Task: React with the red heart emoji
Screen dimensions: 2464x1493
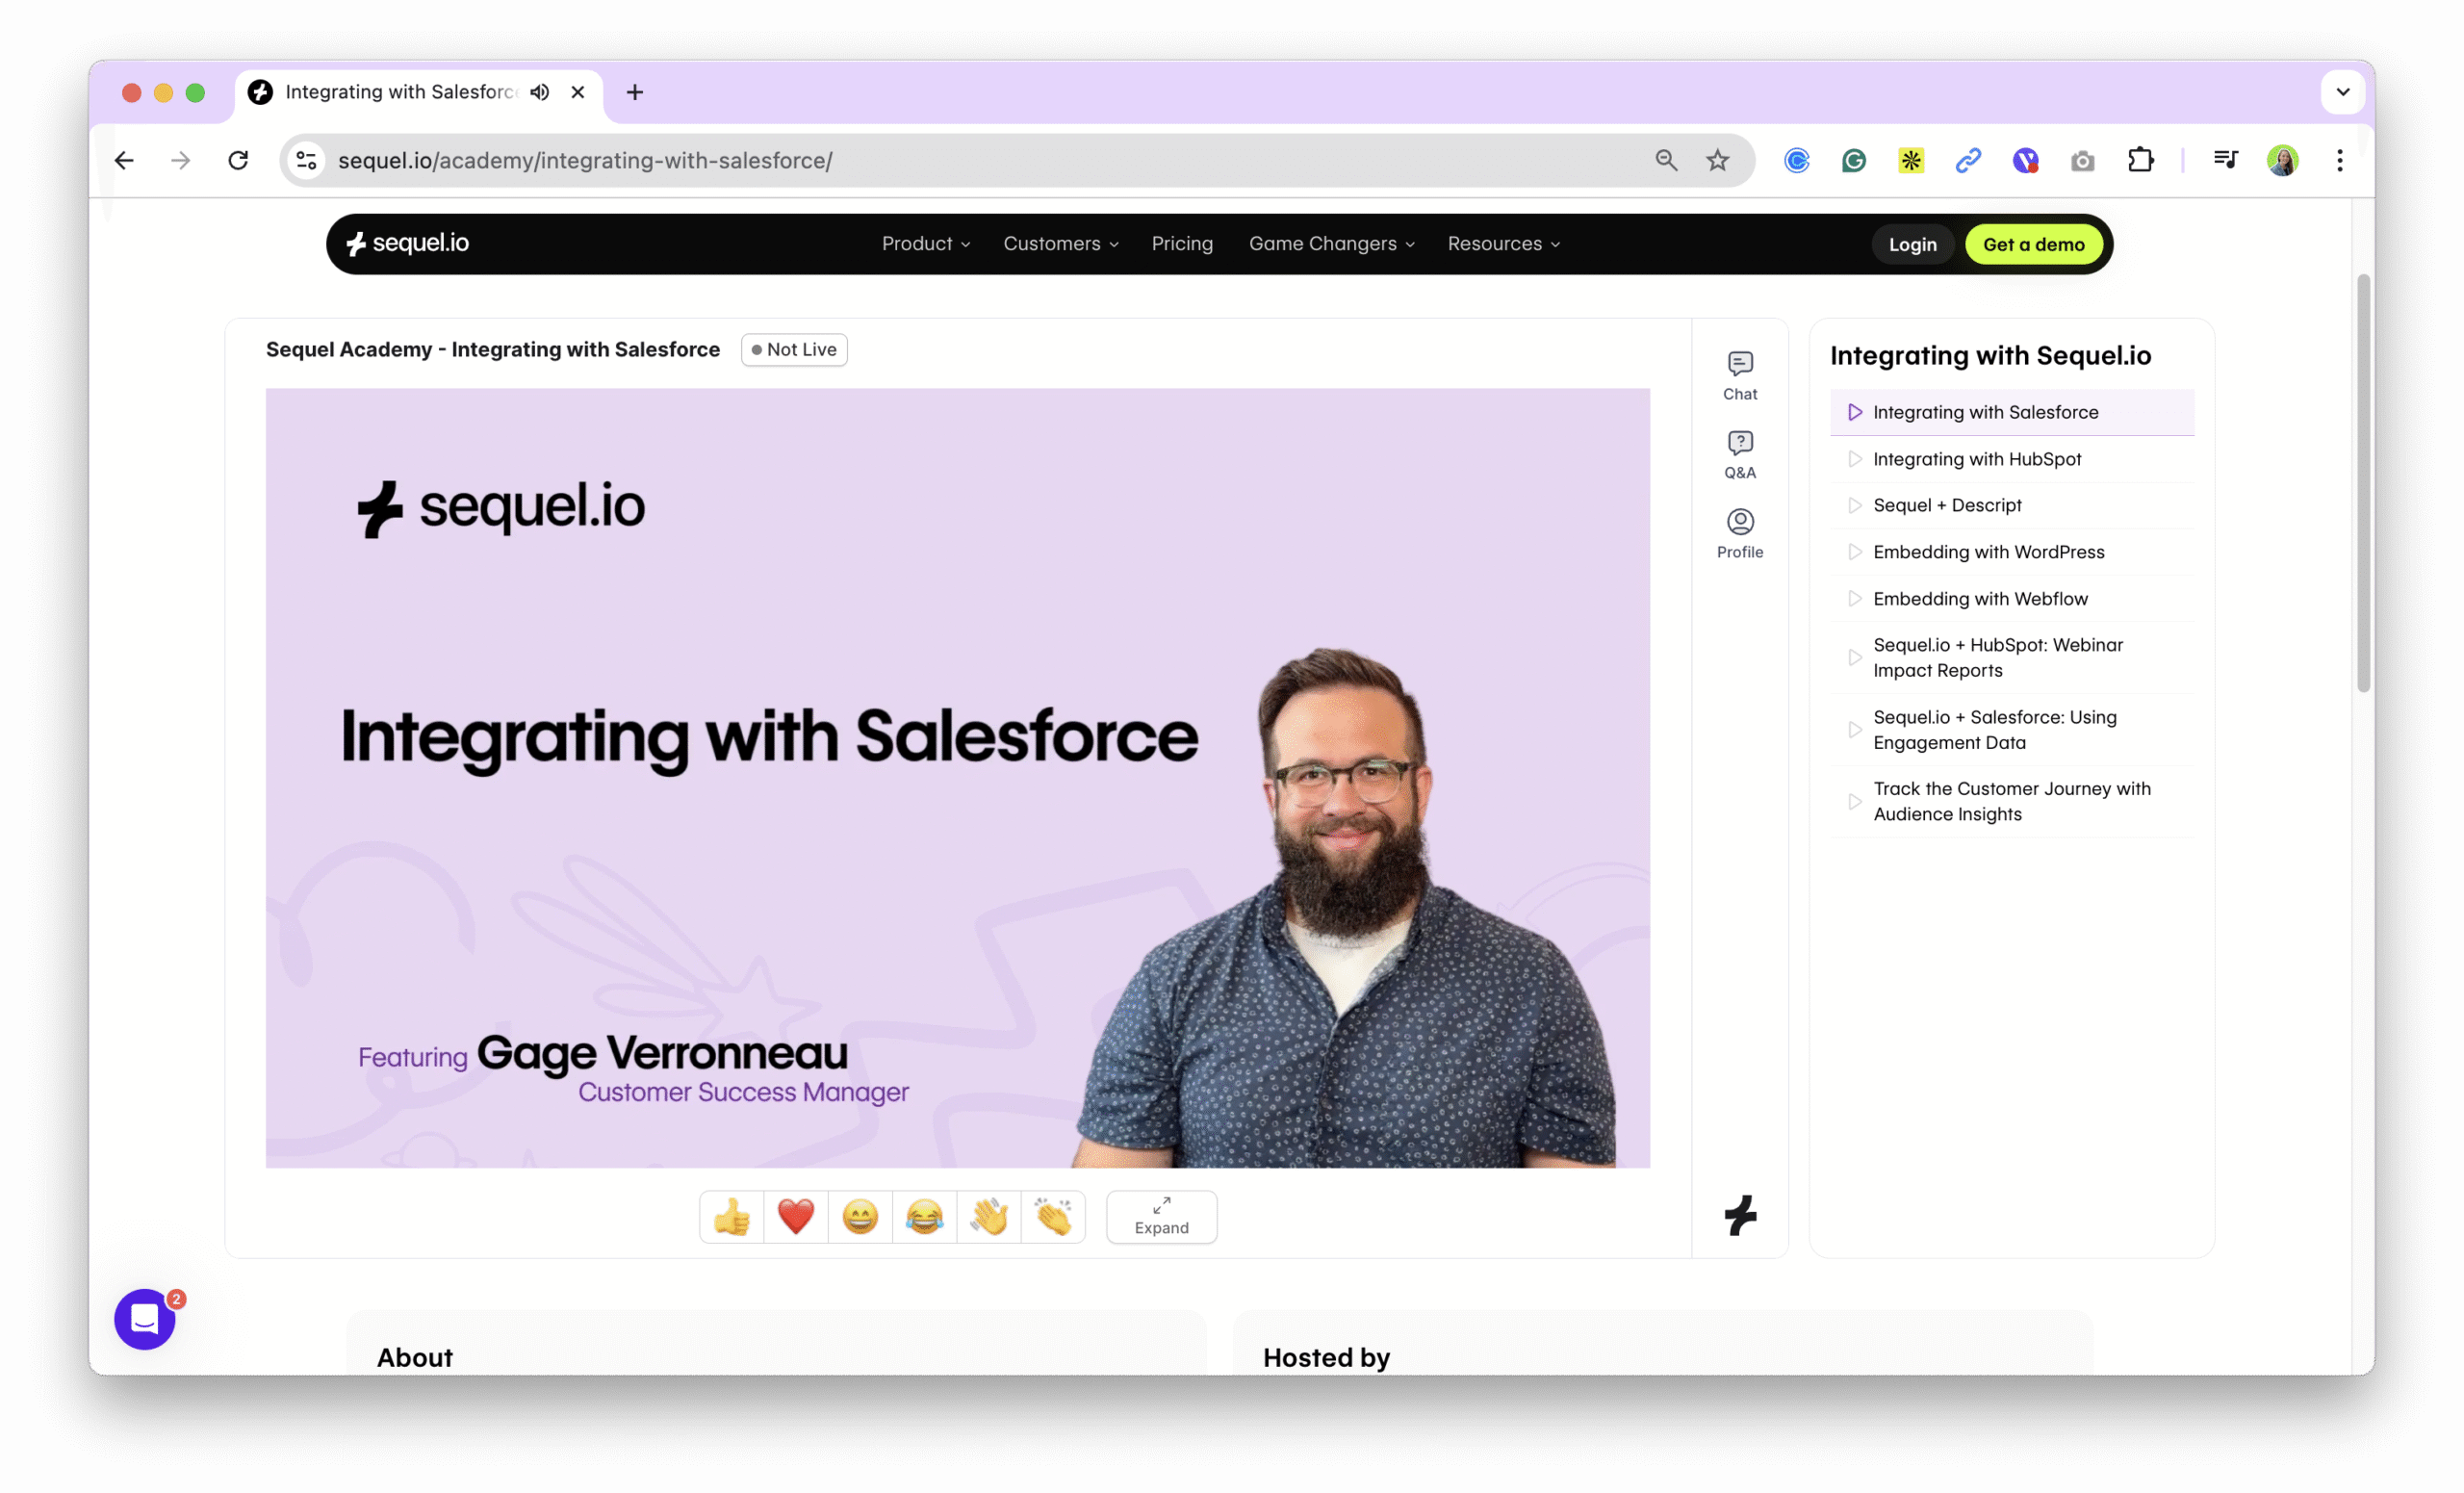Action: 796,1217
